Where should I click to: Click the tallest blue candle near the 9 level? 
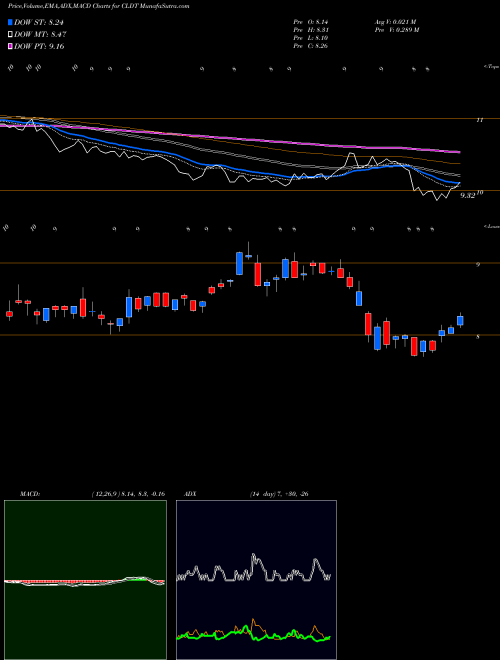[x=239, y=263]
